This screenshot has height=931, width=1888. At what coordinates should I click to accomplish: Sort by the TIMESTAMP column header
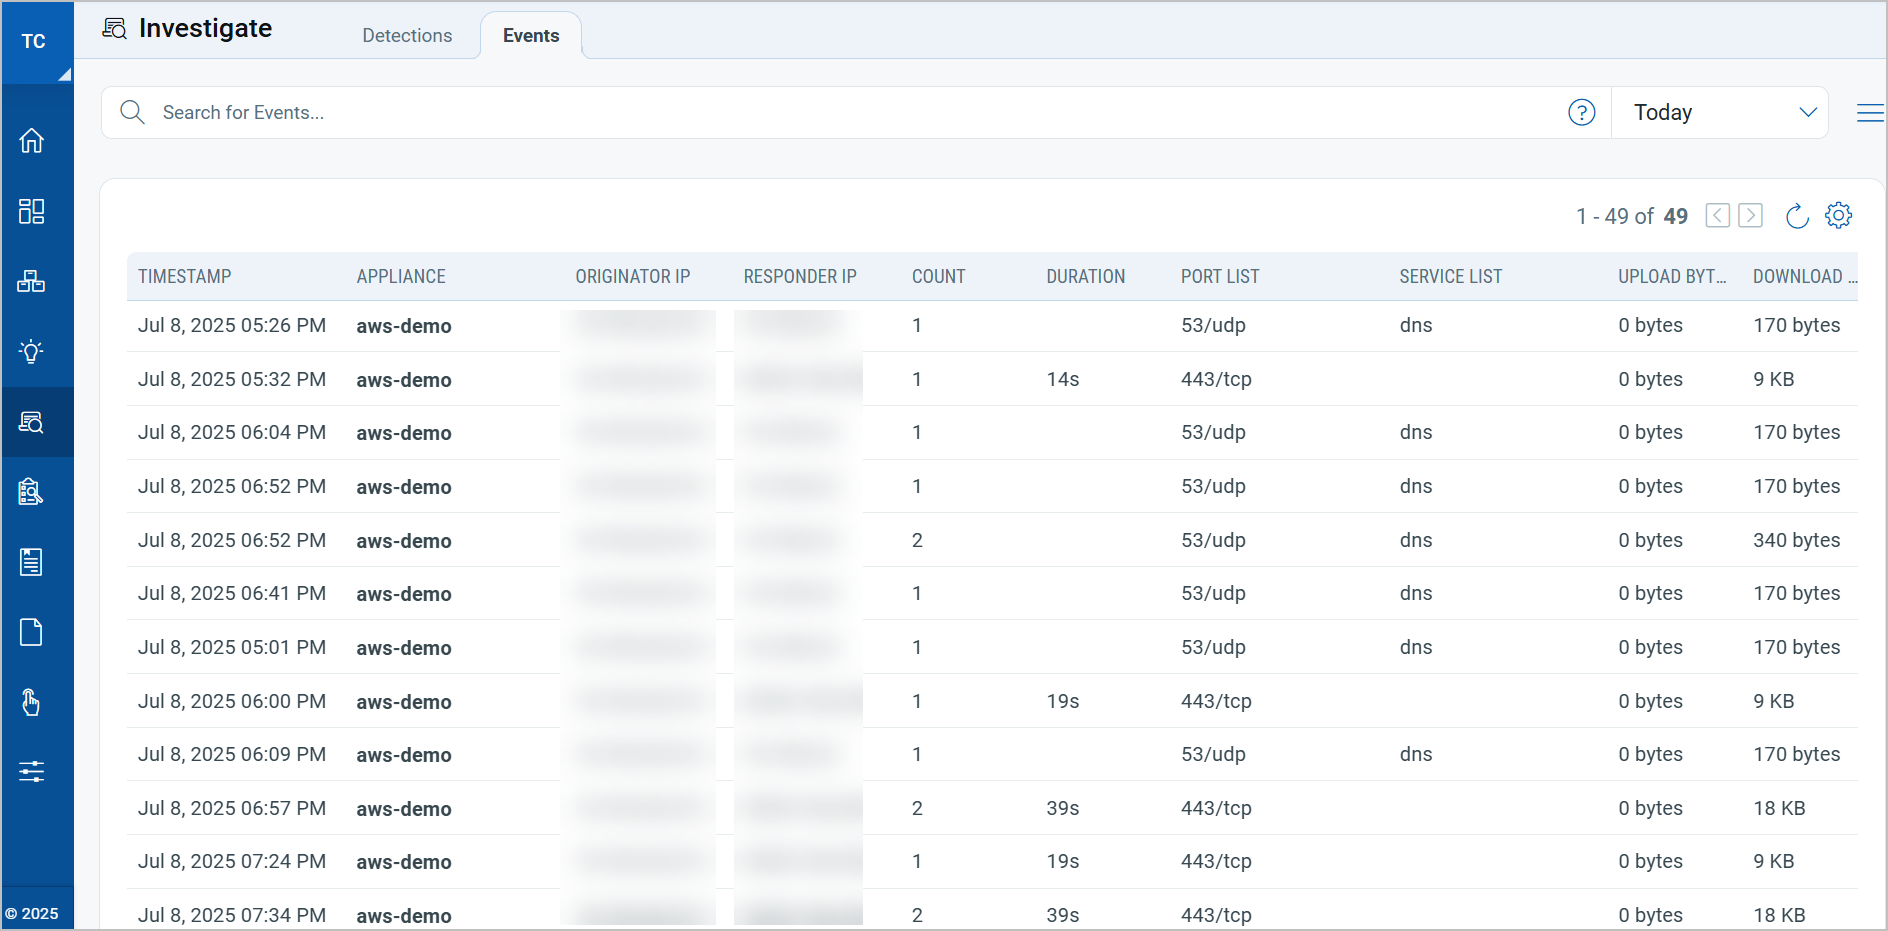pos(185,276)
